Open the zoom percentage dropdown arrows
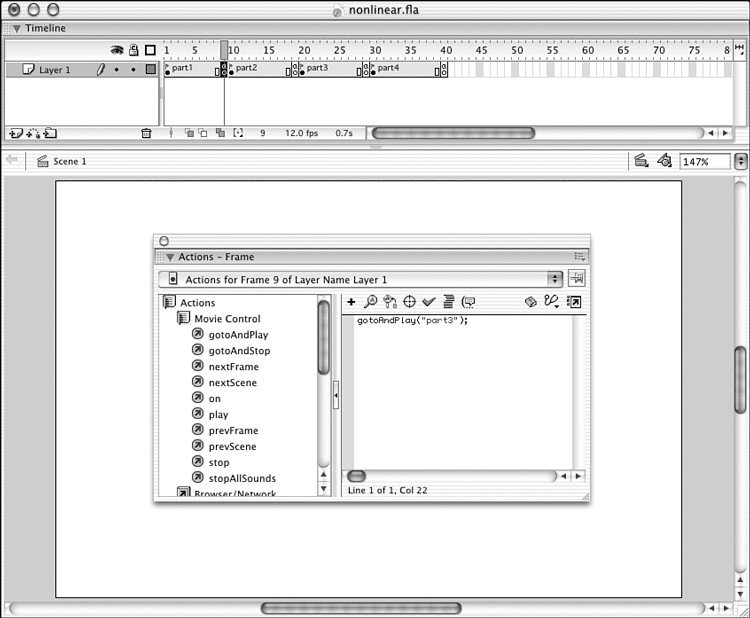Screen dimensions: 750x618 click(740, 162)
